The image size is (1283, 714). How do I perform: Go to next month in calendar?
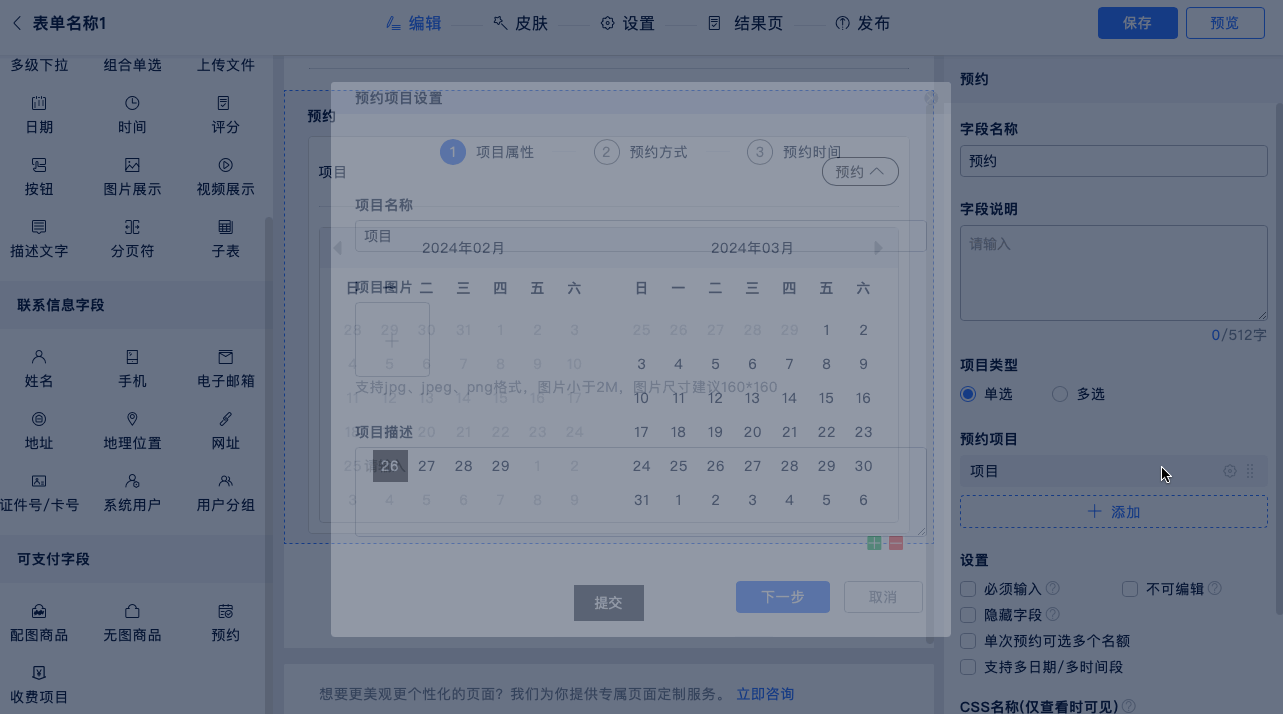[x=878, y=248]
